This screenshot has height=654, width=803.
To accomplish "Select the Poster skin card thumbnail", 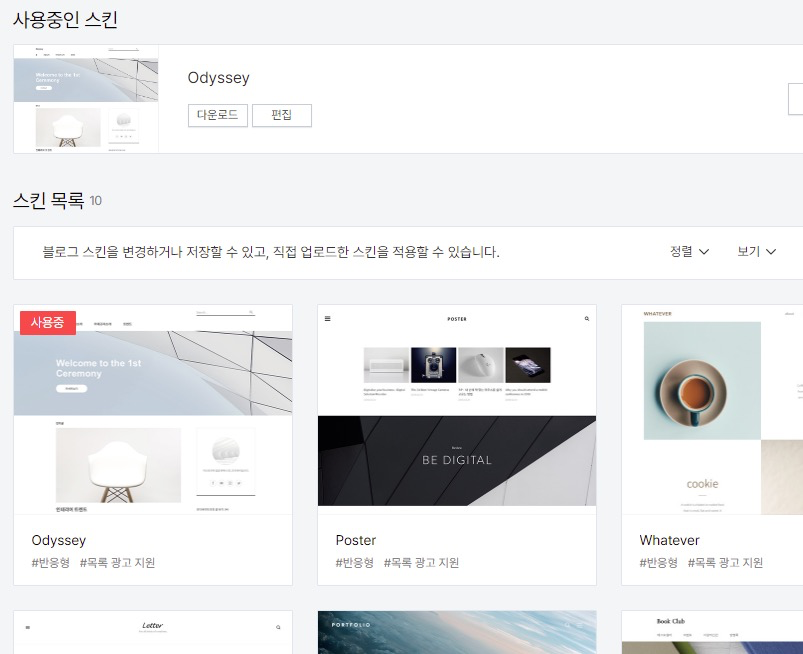I will click(457, 410).
